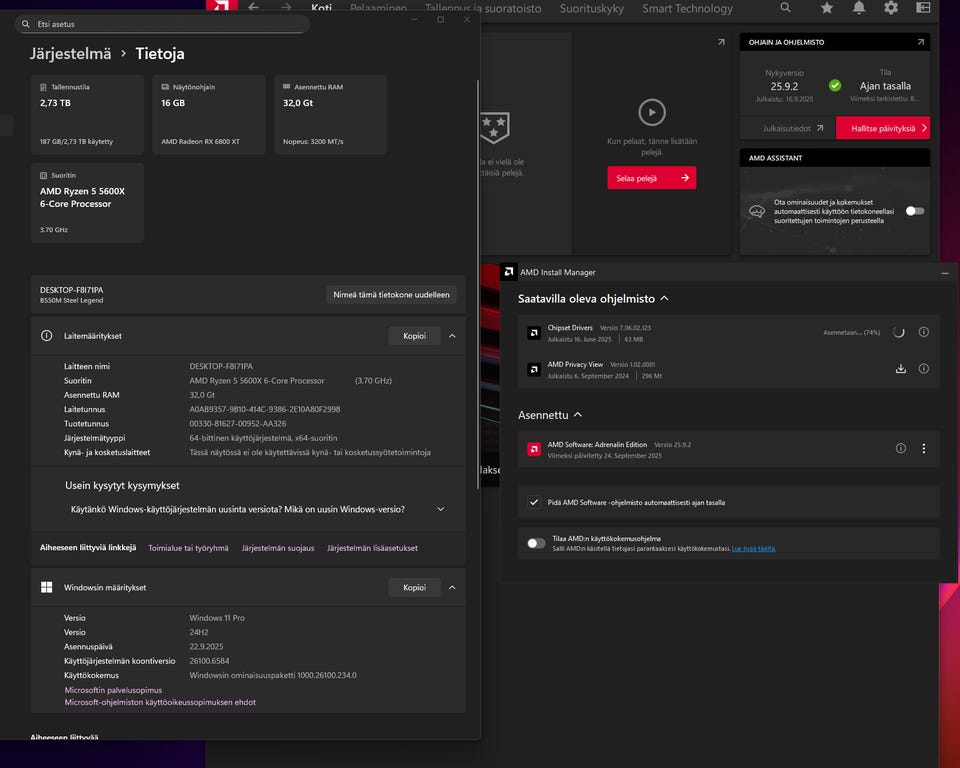Click Hallitse päivityksiä button
Image resolution: width=960 pixels, height=768 pixels.
883,128
